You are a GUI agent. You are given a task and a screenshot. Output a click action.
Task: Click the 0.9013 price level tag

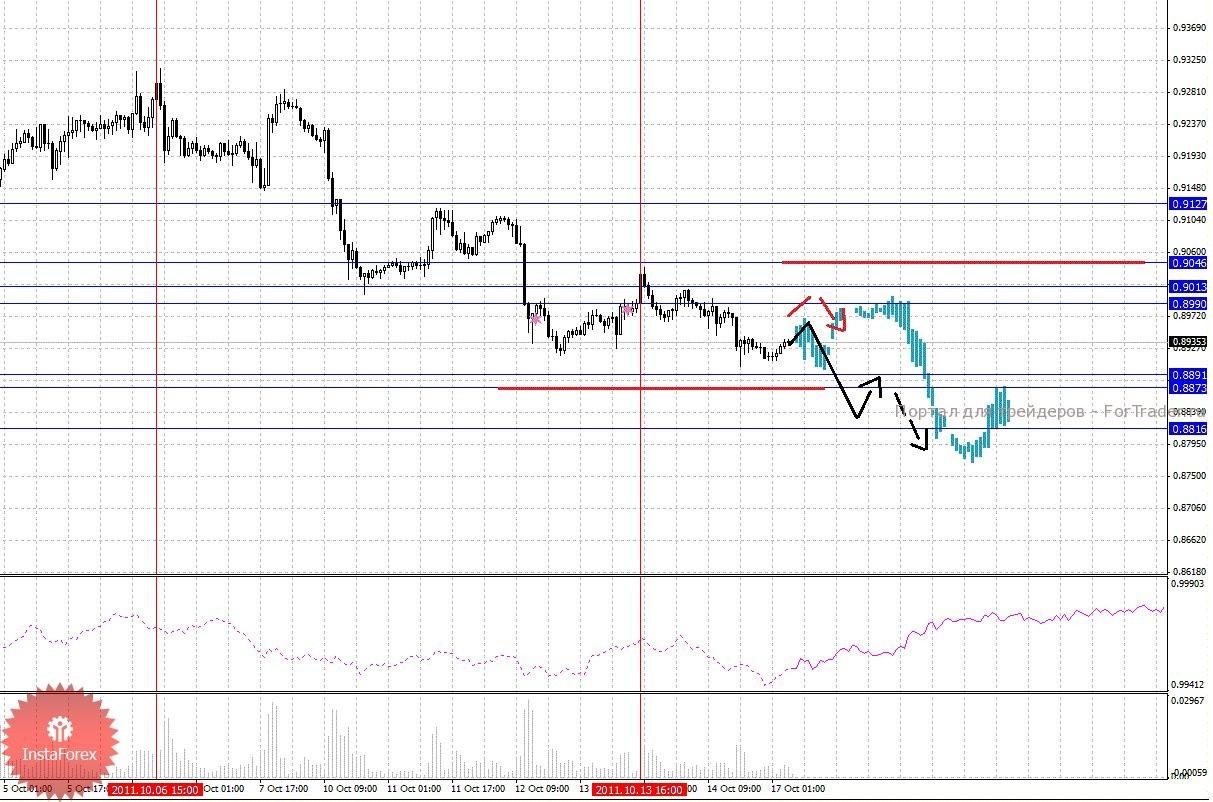1189,286
